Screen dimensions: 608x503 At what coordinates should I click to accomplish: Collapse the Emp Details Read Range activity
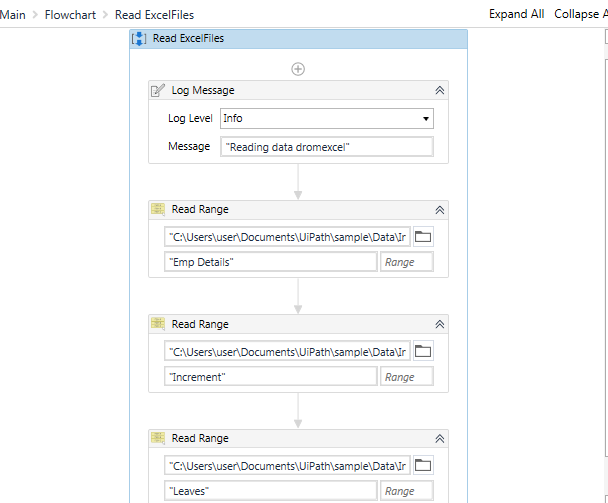(439, 210)
